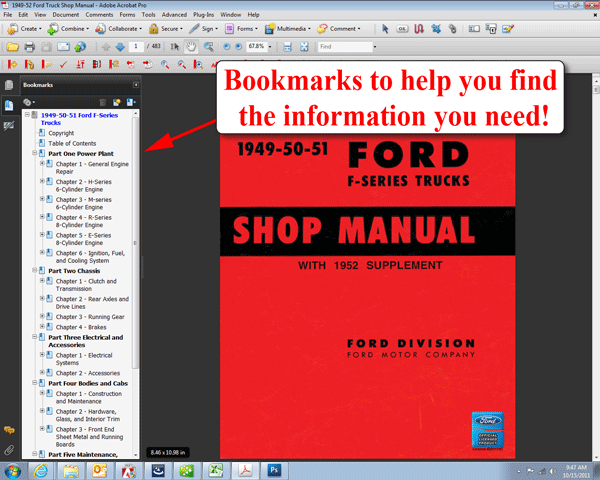Click the Print icon in toolbar
Viewport: 600px width, 480px height.
coord(31,47)
